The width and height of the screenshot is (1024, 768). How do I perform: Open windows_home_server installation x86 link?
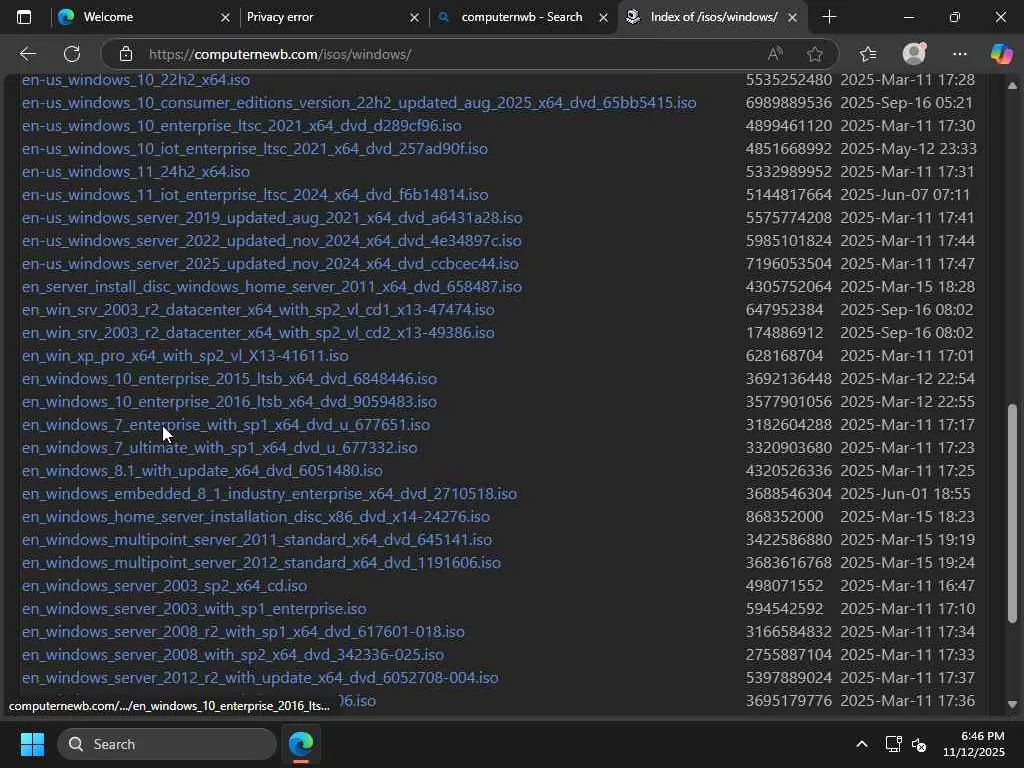256,517
